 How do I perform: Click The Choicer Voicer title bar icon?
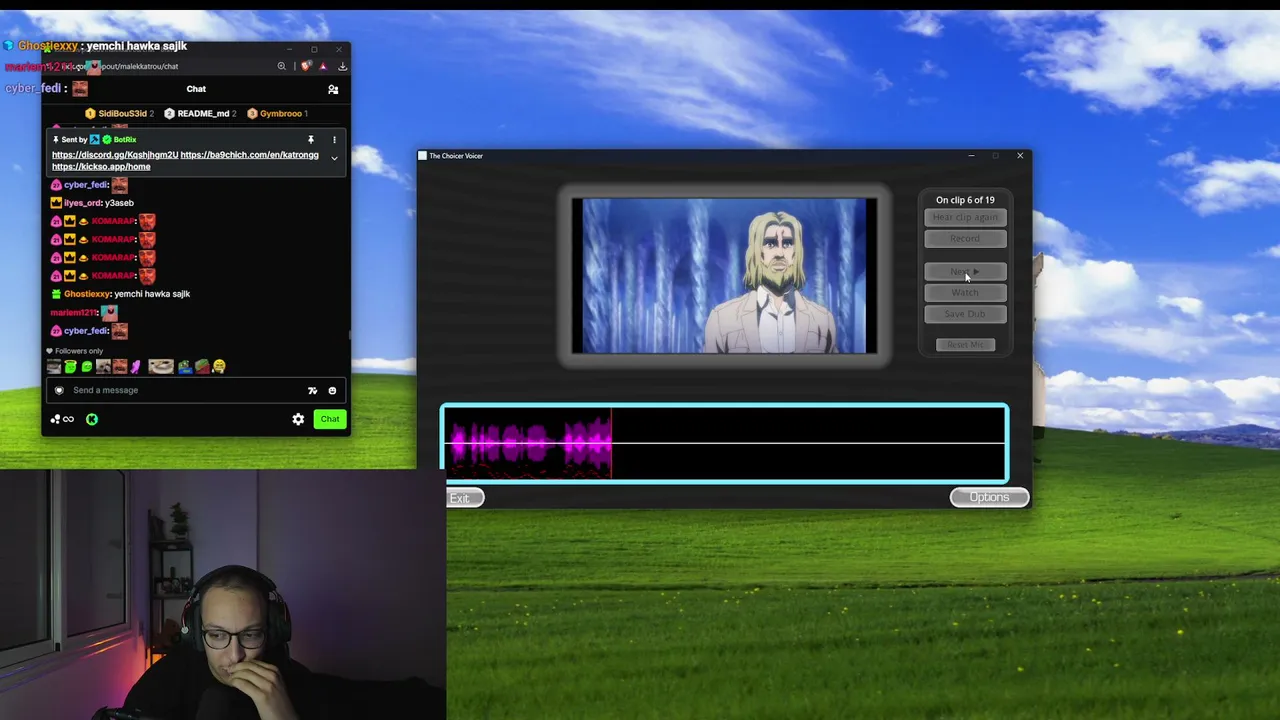tap(423, 156)
